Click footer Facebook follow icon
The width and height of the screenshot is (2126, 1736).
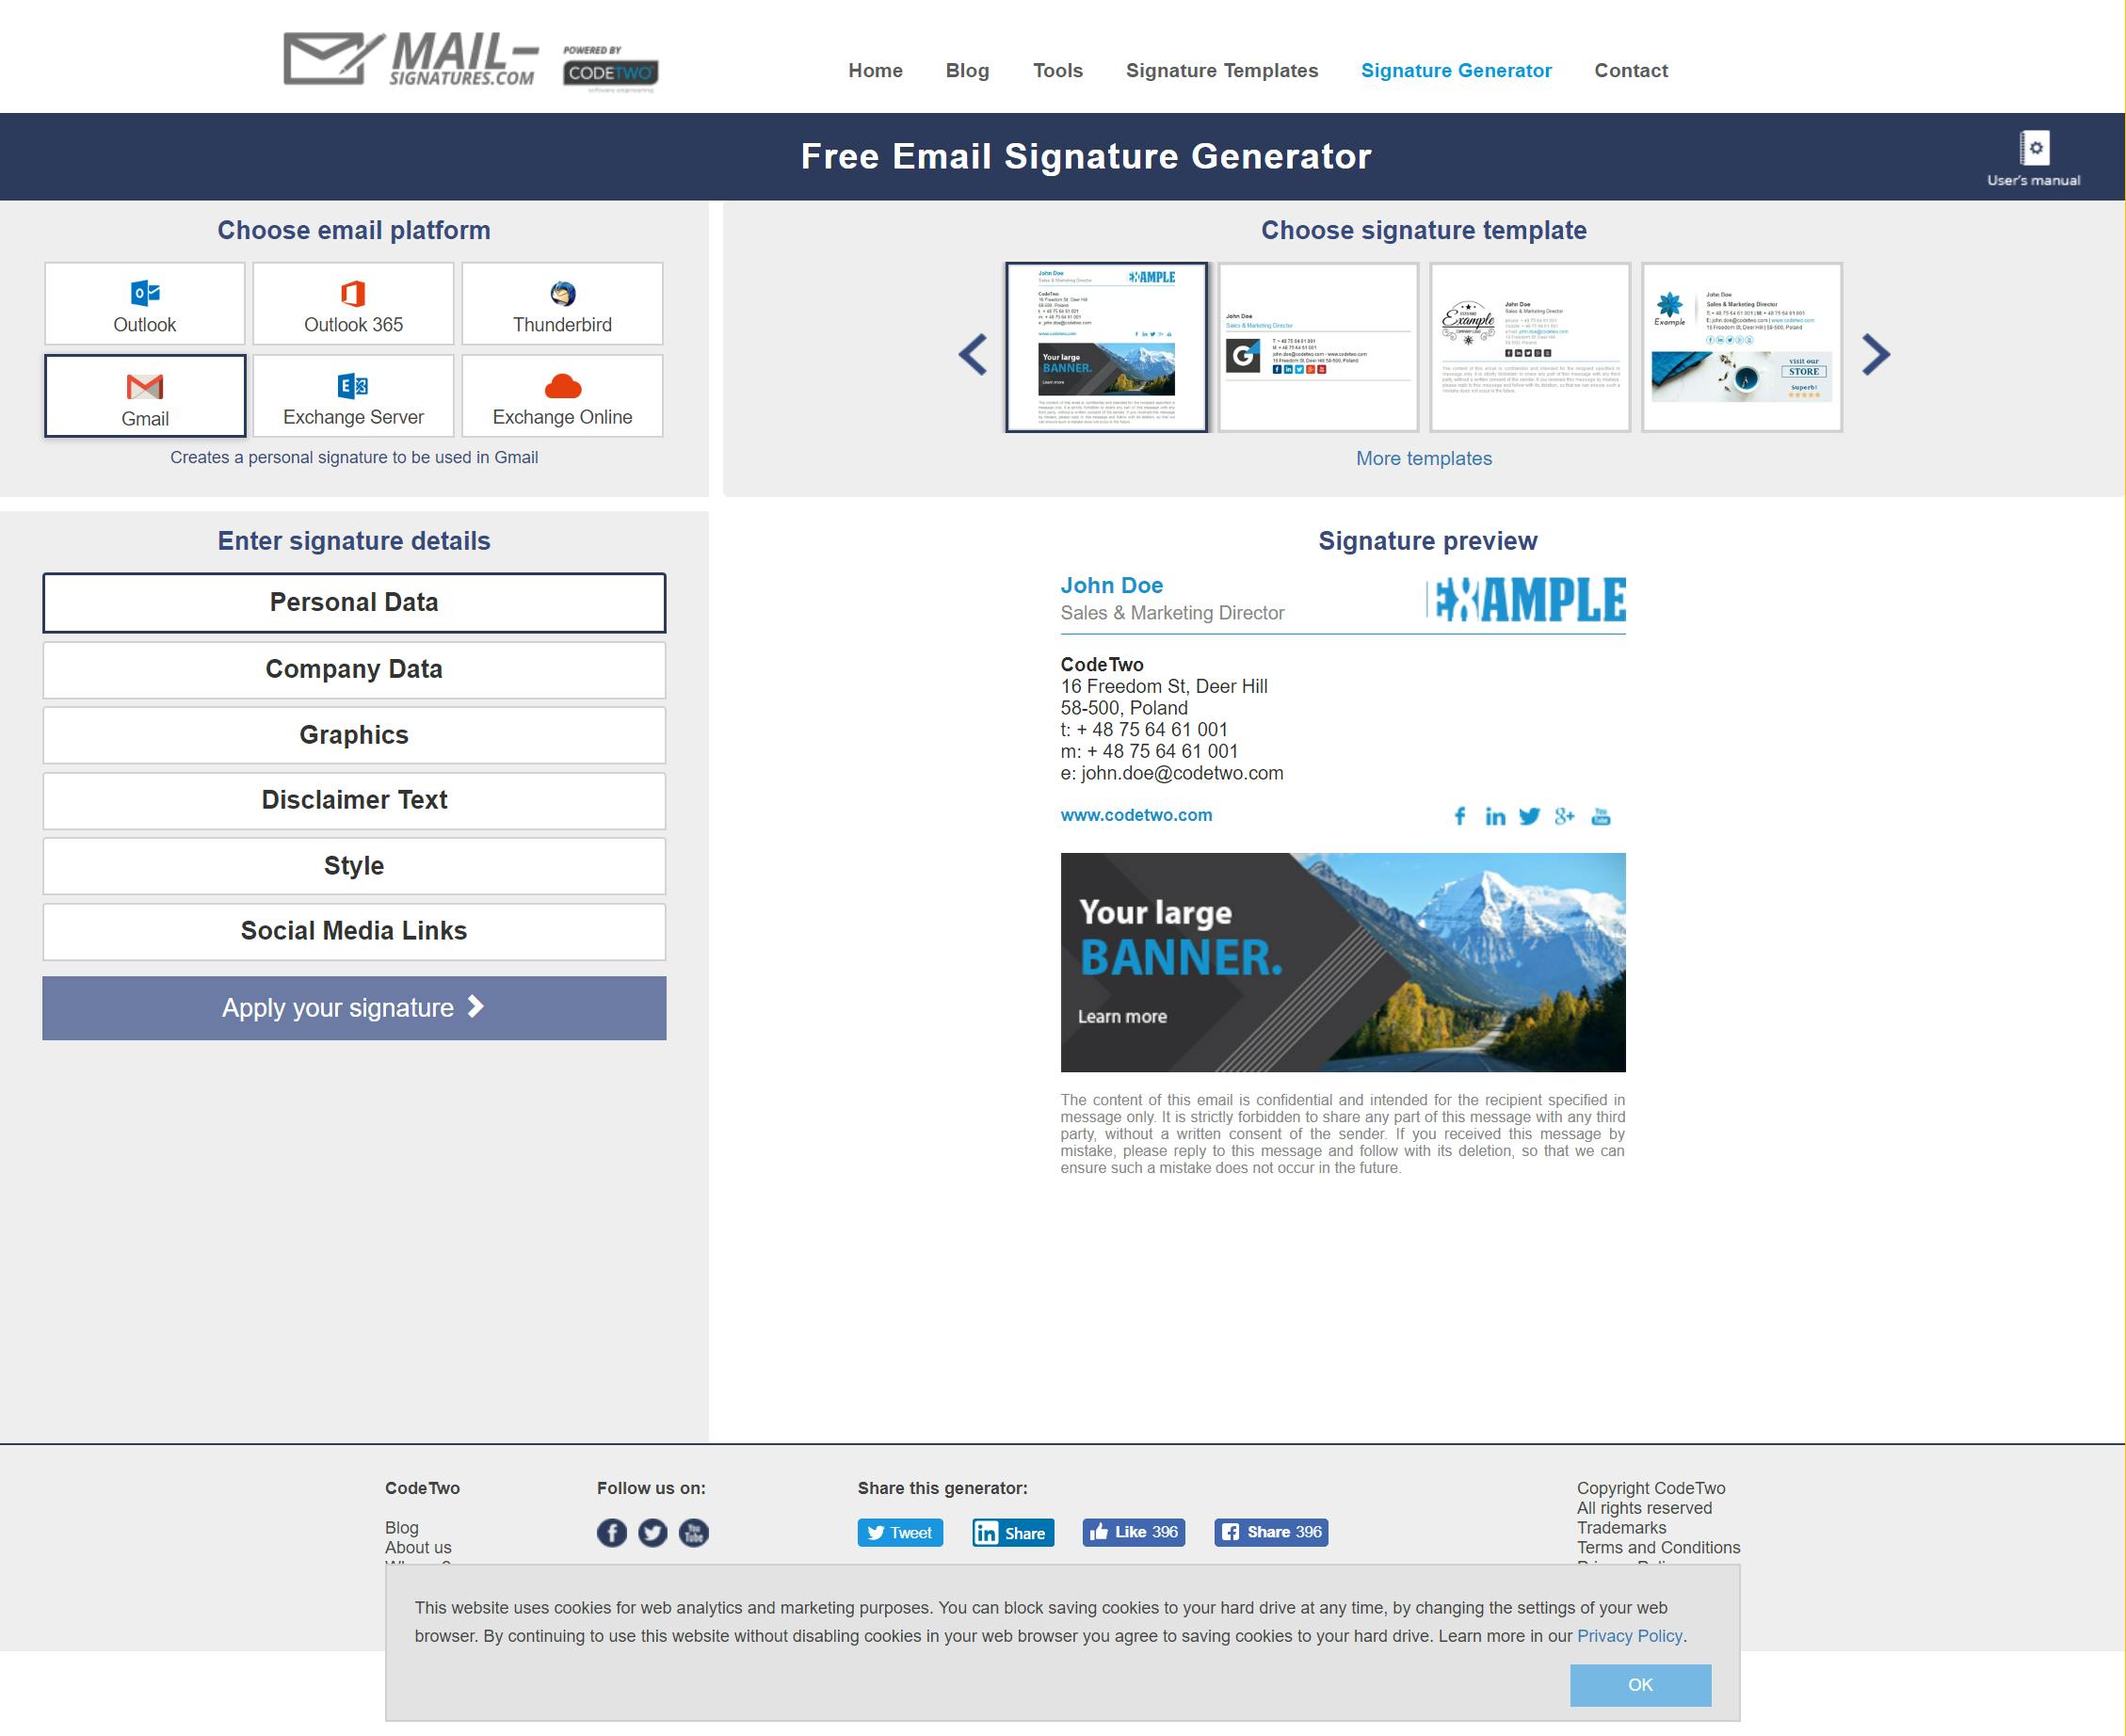[x=612, y=1532]
